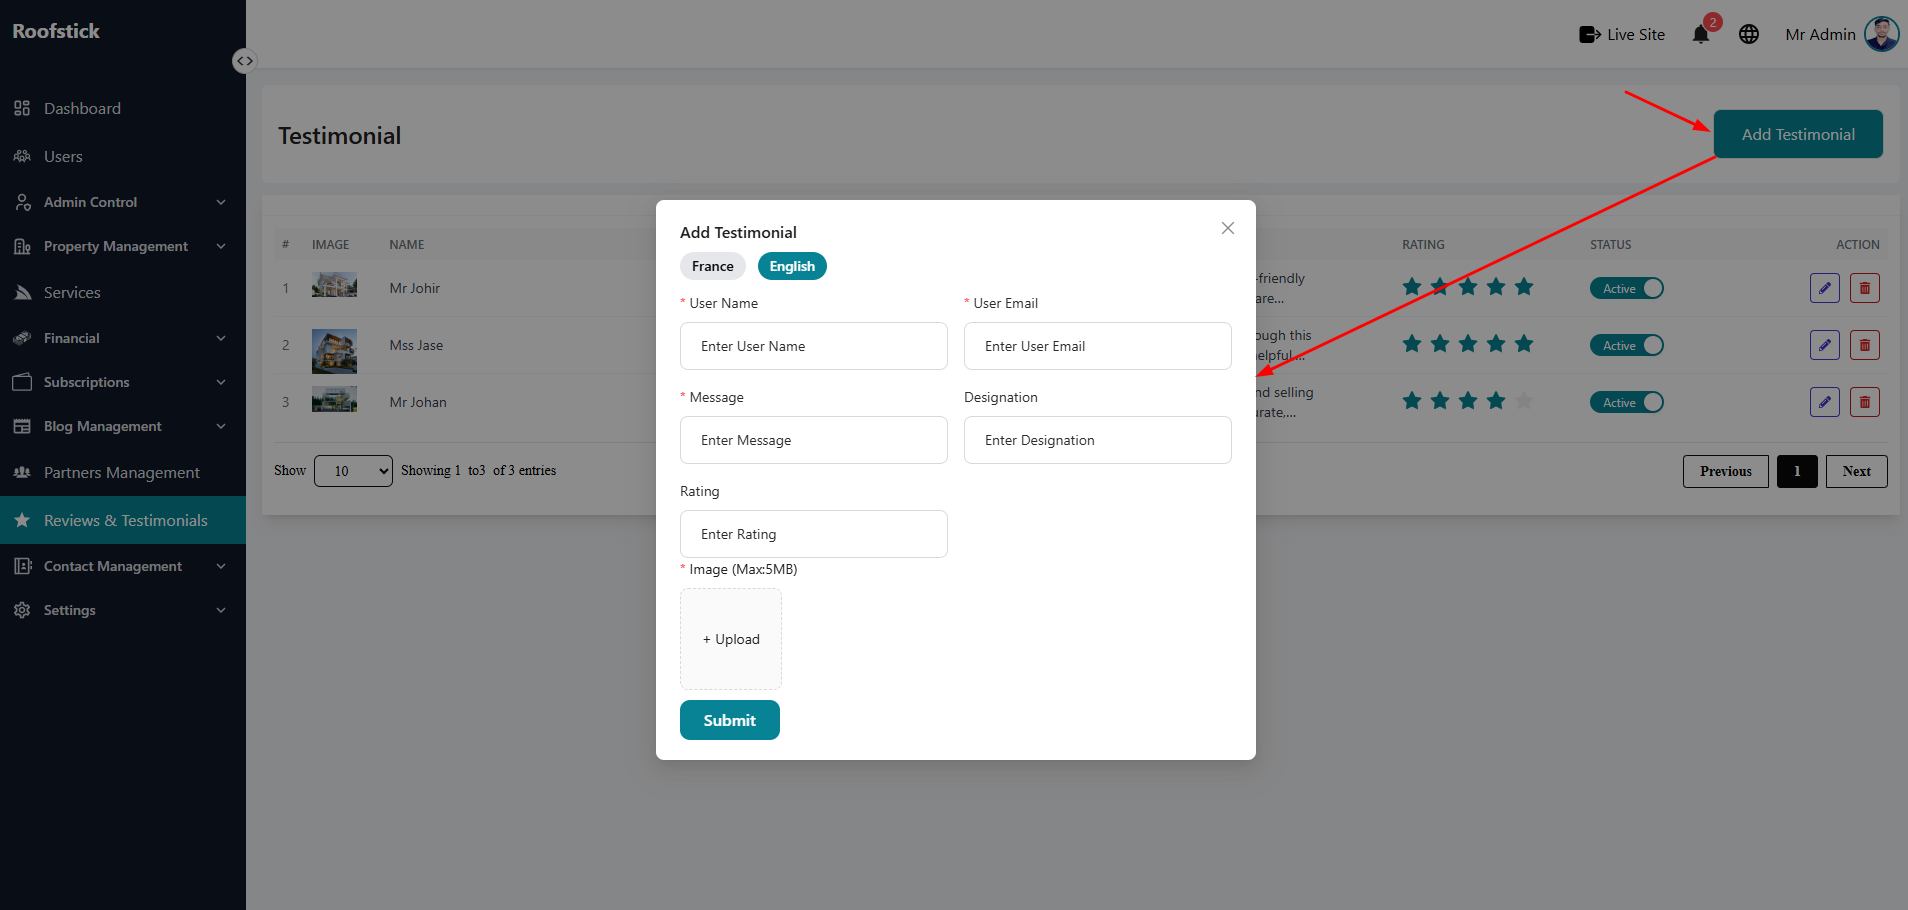Open the notifications bell icon
Image resolution: width=1908 pixels, height=910 pixels.
tap(1700, 35)
